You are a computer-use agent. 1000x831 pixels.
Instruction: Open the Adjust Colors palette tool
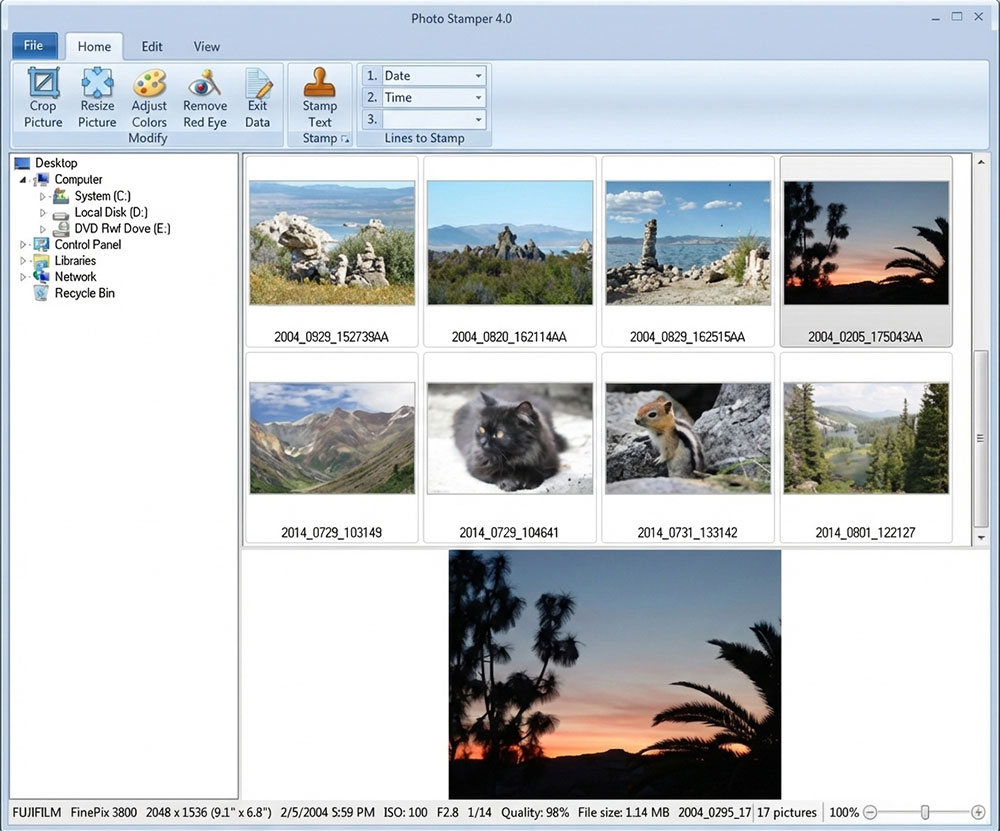click(x=149, y=98)
